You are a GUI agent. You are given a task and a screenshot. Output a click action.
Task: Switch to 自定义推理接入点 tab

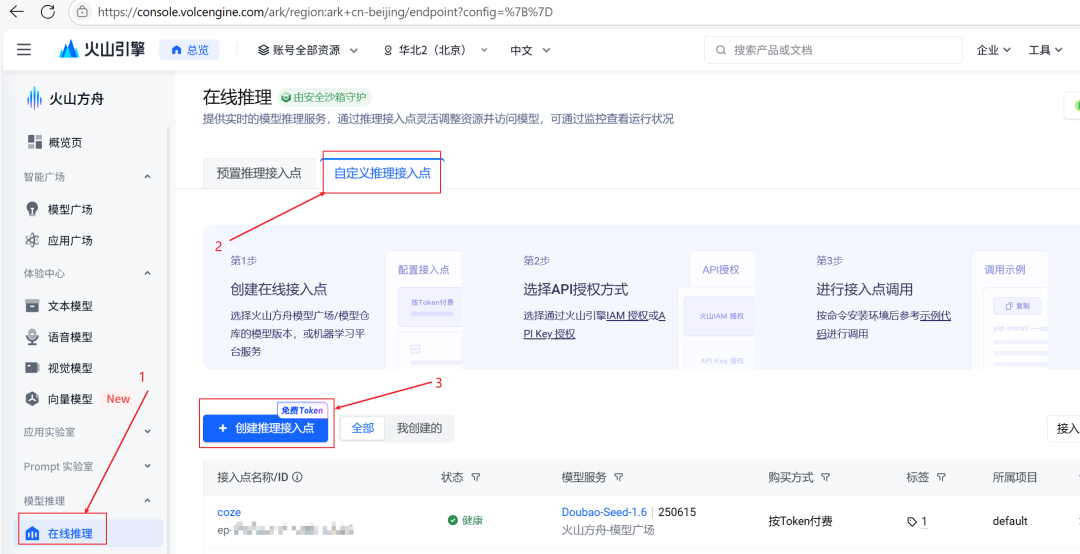382,173
